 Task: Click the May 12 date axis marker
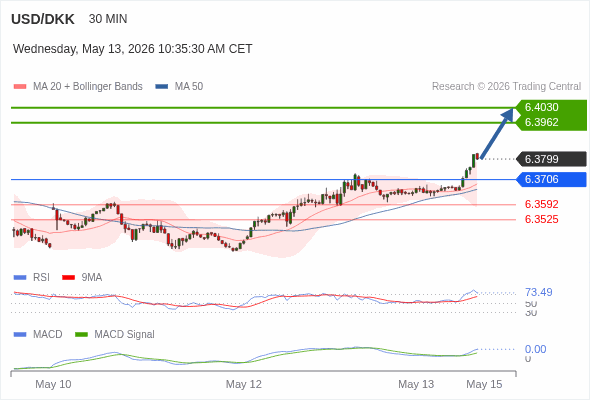point(243,384)
